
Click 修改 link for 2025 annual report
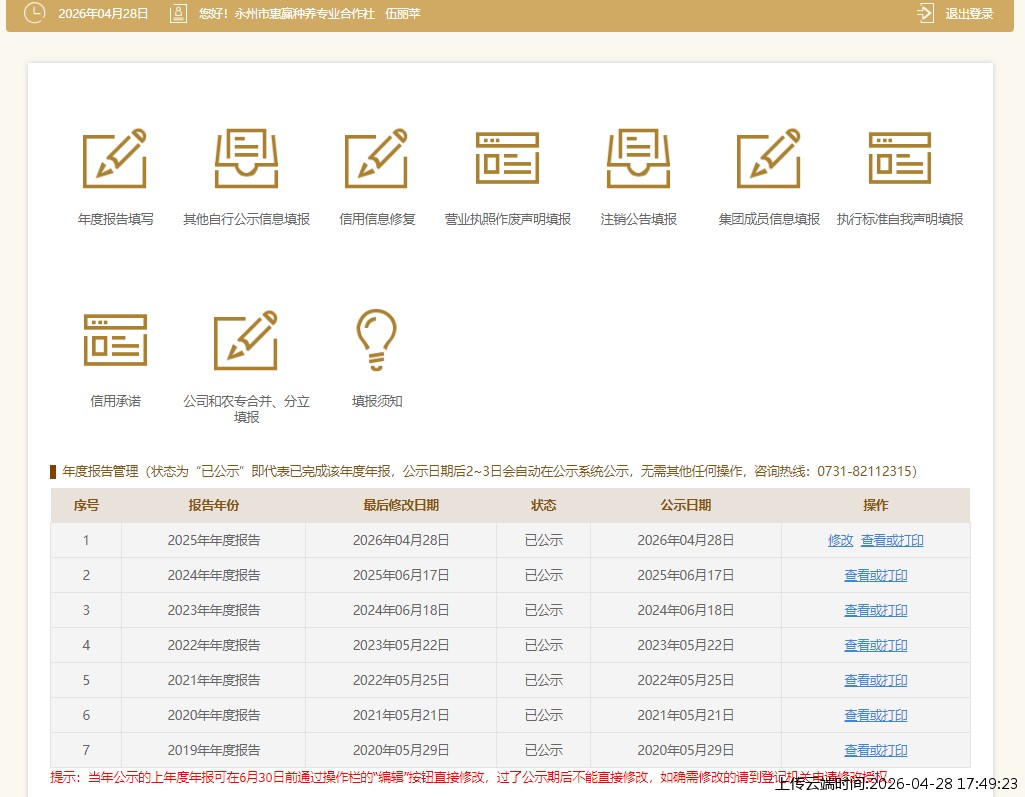840,540
